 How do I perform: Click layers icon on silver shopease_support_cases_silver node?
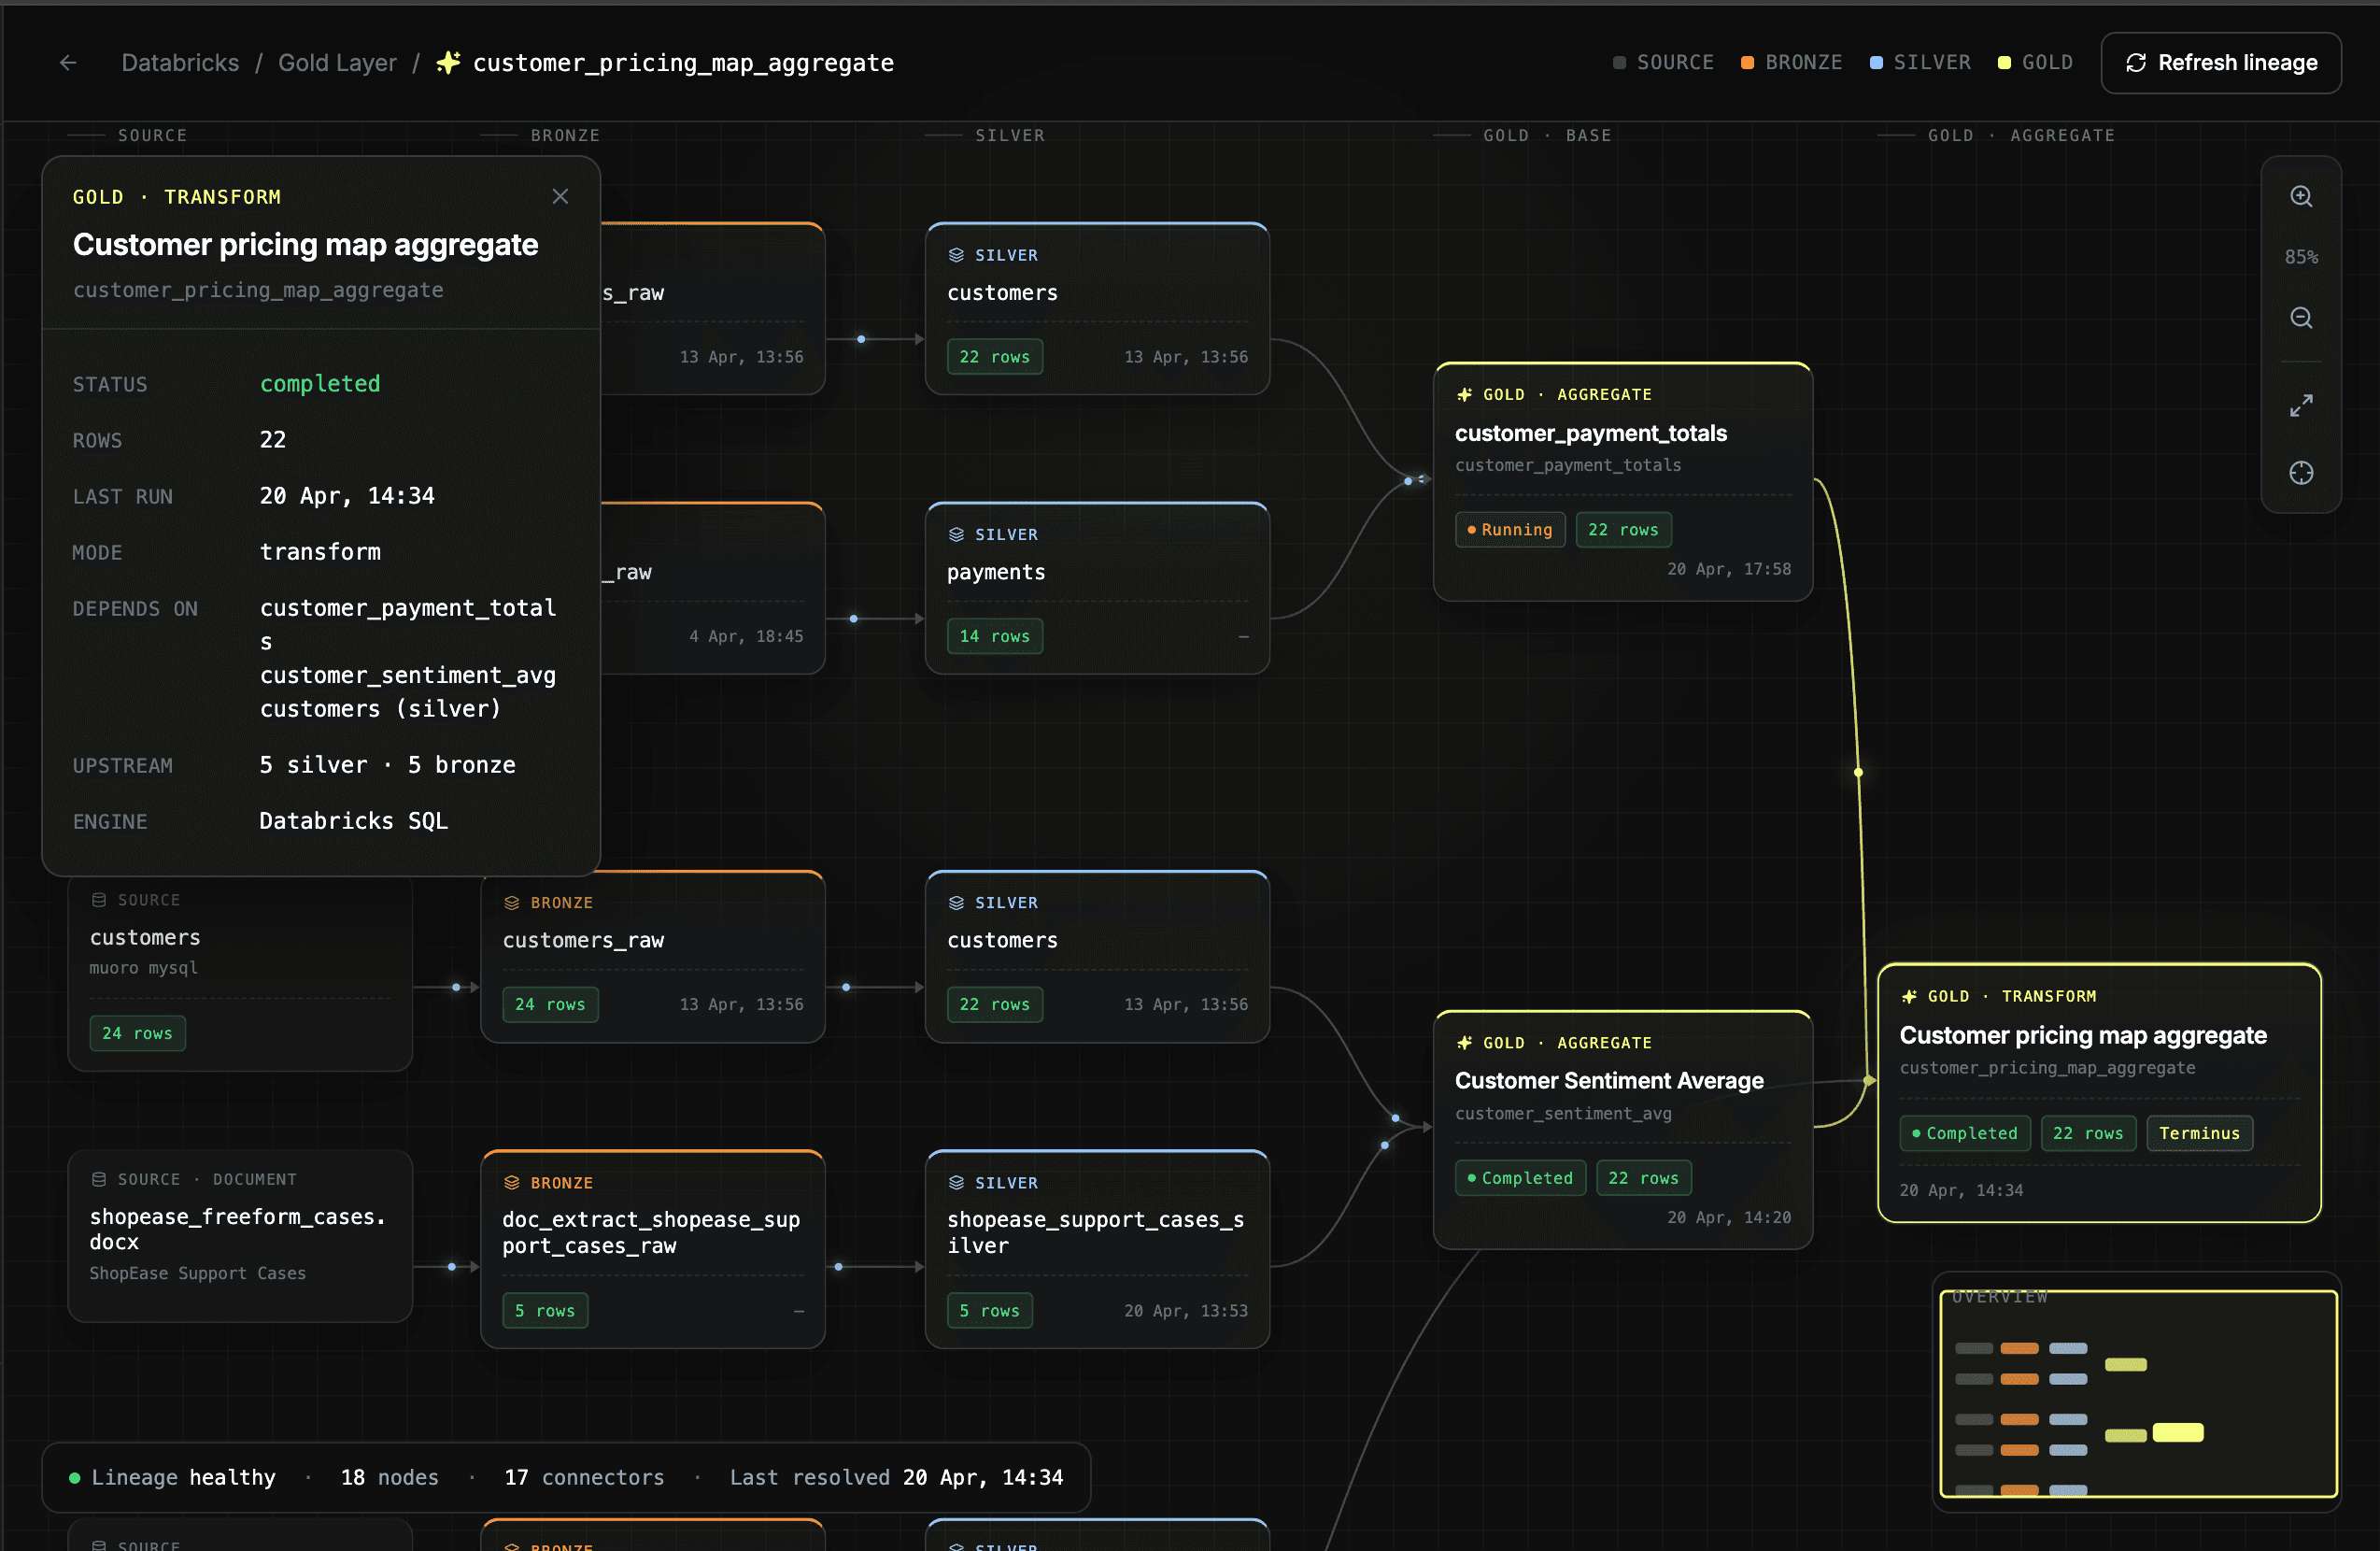[956, 1182]
